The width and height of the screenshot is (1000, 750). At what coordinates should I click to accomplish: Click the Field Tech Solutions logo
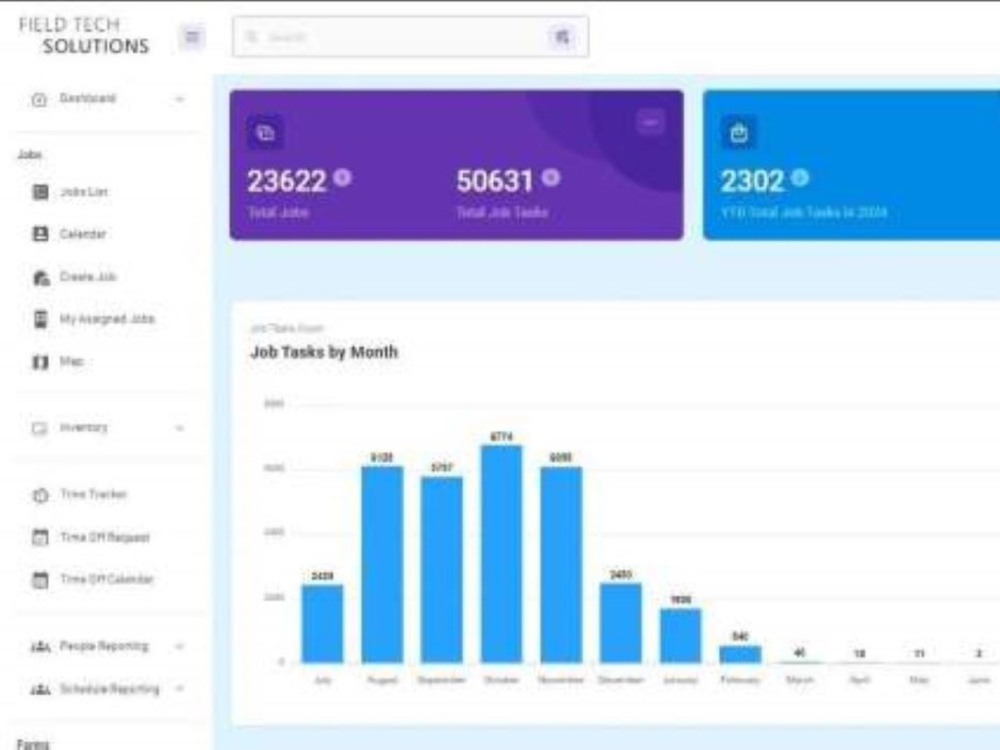click(x=84, y=35)
